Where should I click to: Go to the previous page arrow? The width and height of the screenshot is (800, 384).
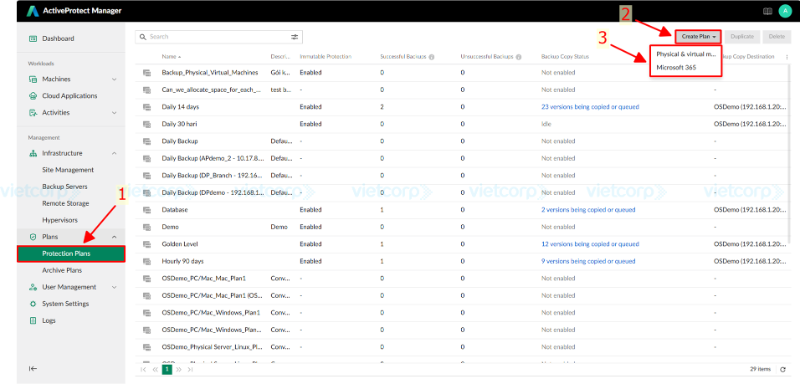(155, 369)
